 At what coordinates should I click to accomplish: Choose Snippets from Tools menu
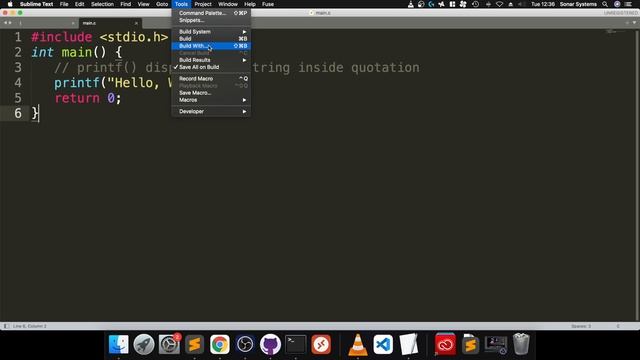tap(211, 20)
